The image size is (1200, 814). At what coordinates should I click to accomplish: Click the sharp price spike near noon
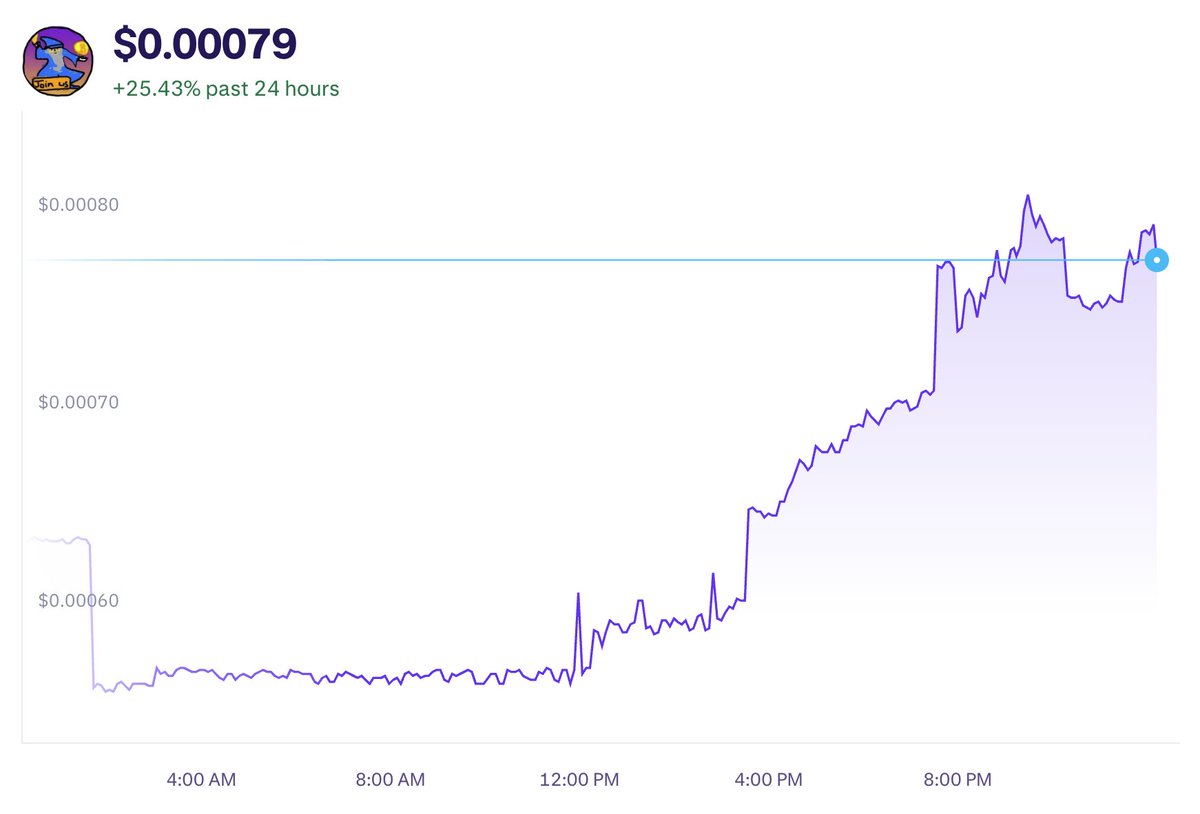(x=579, y=595)
